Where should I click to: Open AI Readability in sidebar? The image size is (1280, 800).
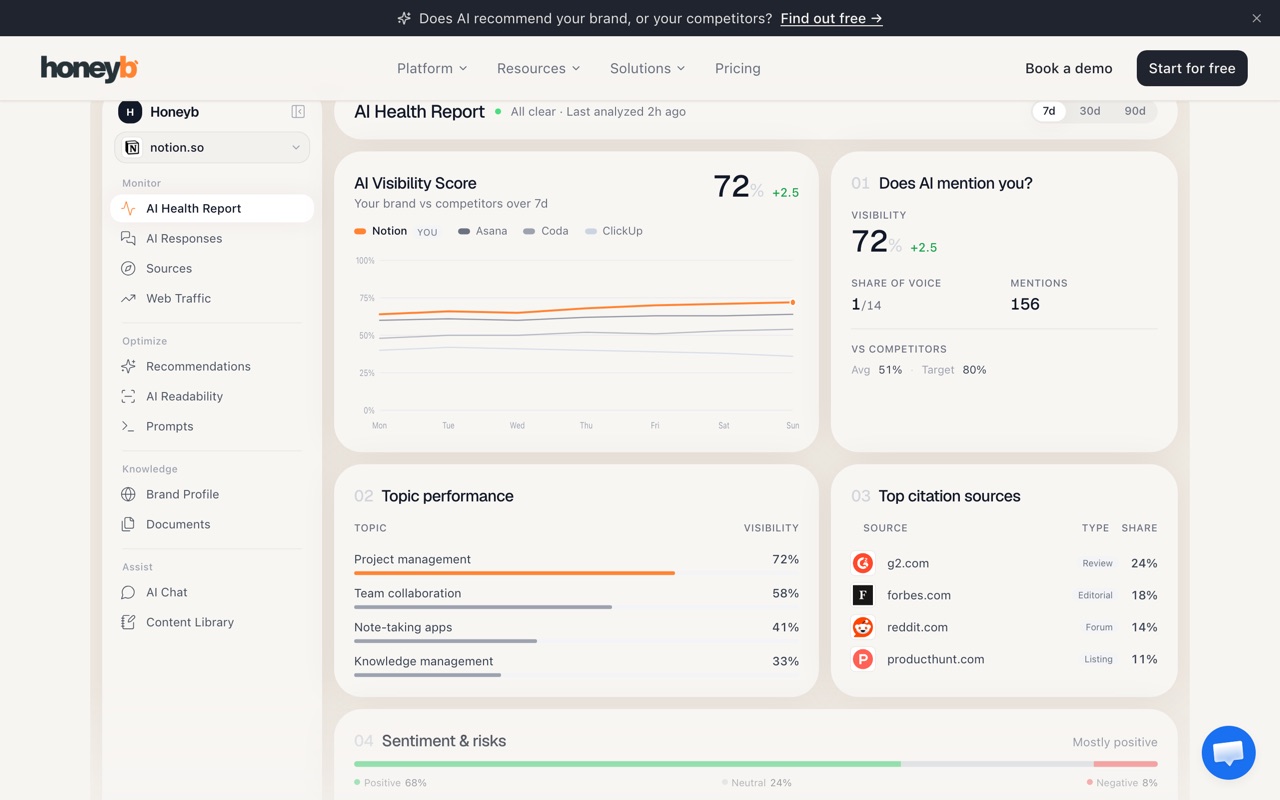coord(212,397)
